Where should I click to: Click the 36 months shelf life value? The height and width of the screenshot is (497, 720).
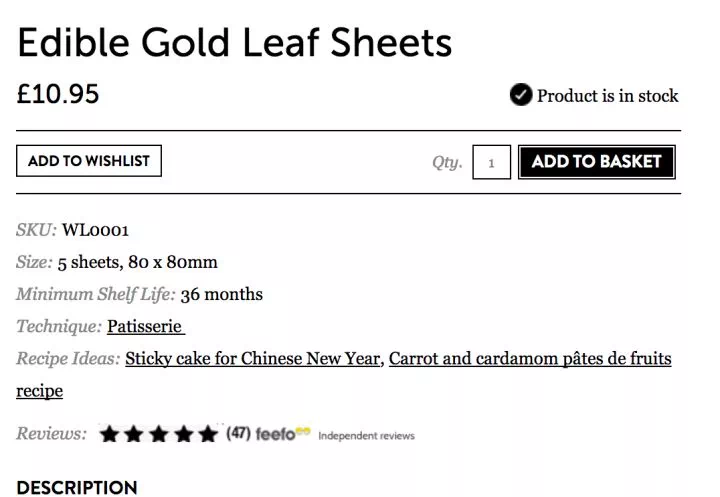221,294
